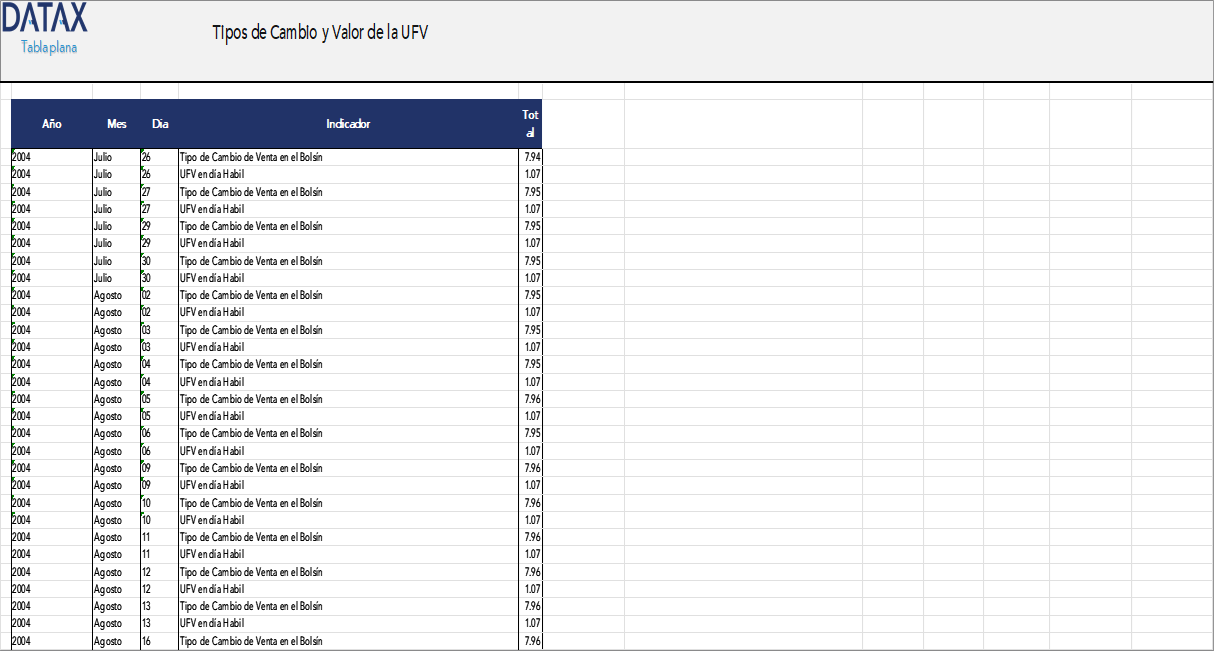Click the Día cell '16' in the last row
The height and width of the screenshot is (651, 1214).
pyautogui.click(x=160, y=641)
